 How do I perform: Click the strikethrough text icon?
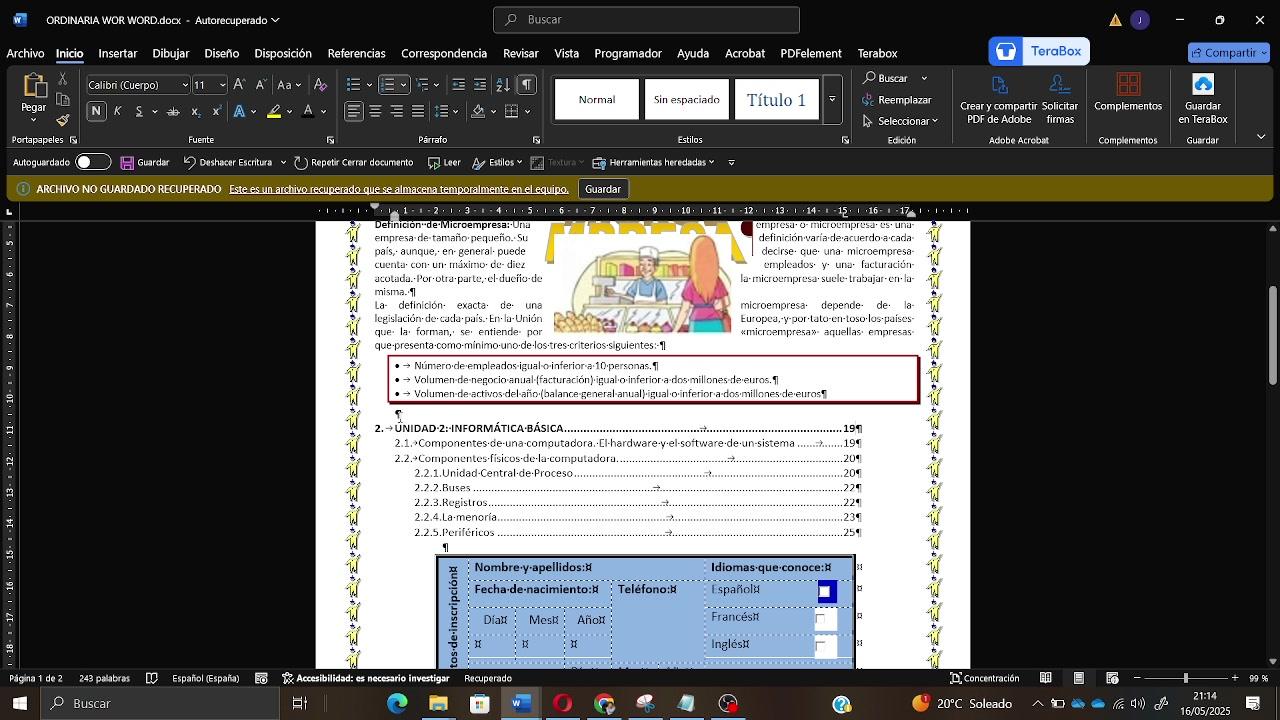(173, 112)
